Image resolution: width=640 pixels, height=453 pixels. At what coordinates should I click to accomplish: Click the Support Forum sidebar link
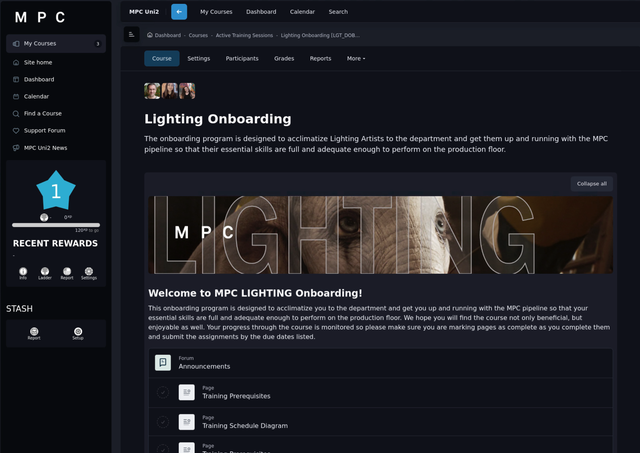pos(44,131)
